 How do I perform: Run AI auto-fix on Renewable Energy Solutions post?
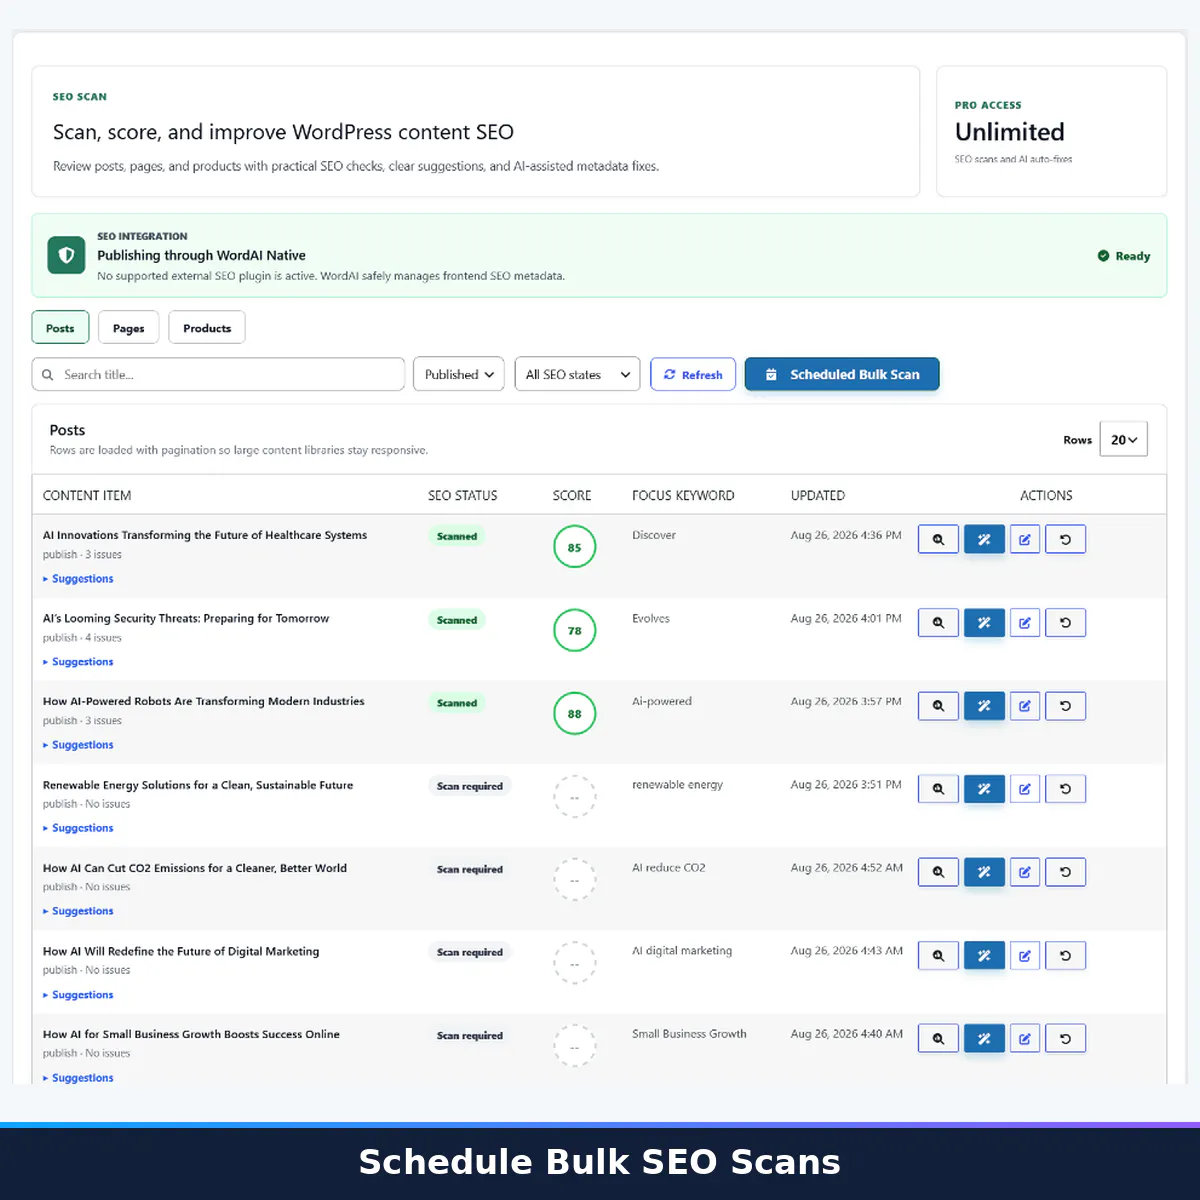[x=984, y=789]
